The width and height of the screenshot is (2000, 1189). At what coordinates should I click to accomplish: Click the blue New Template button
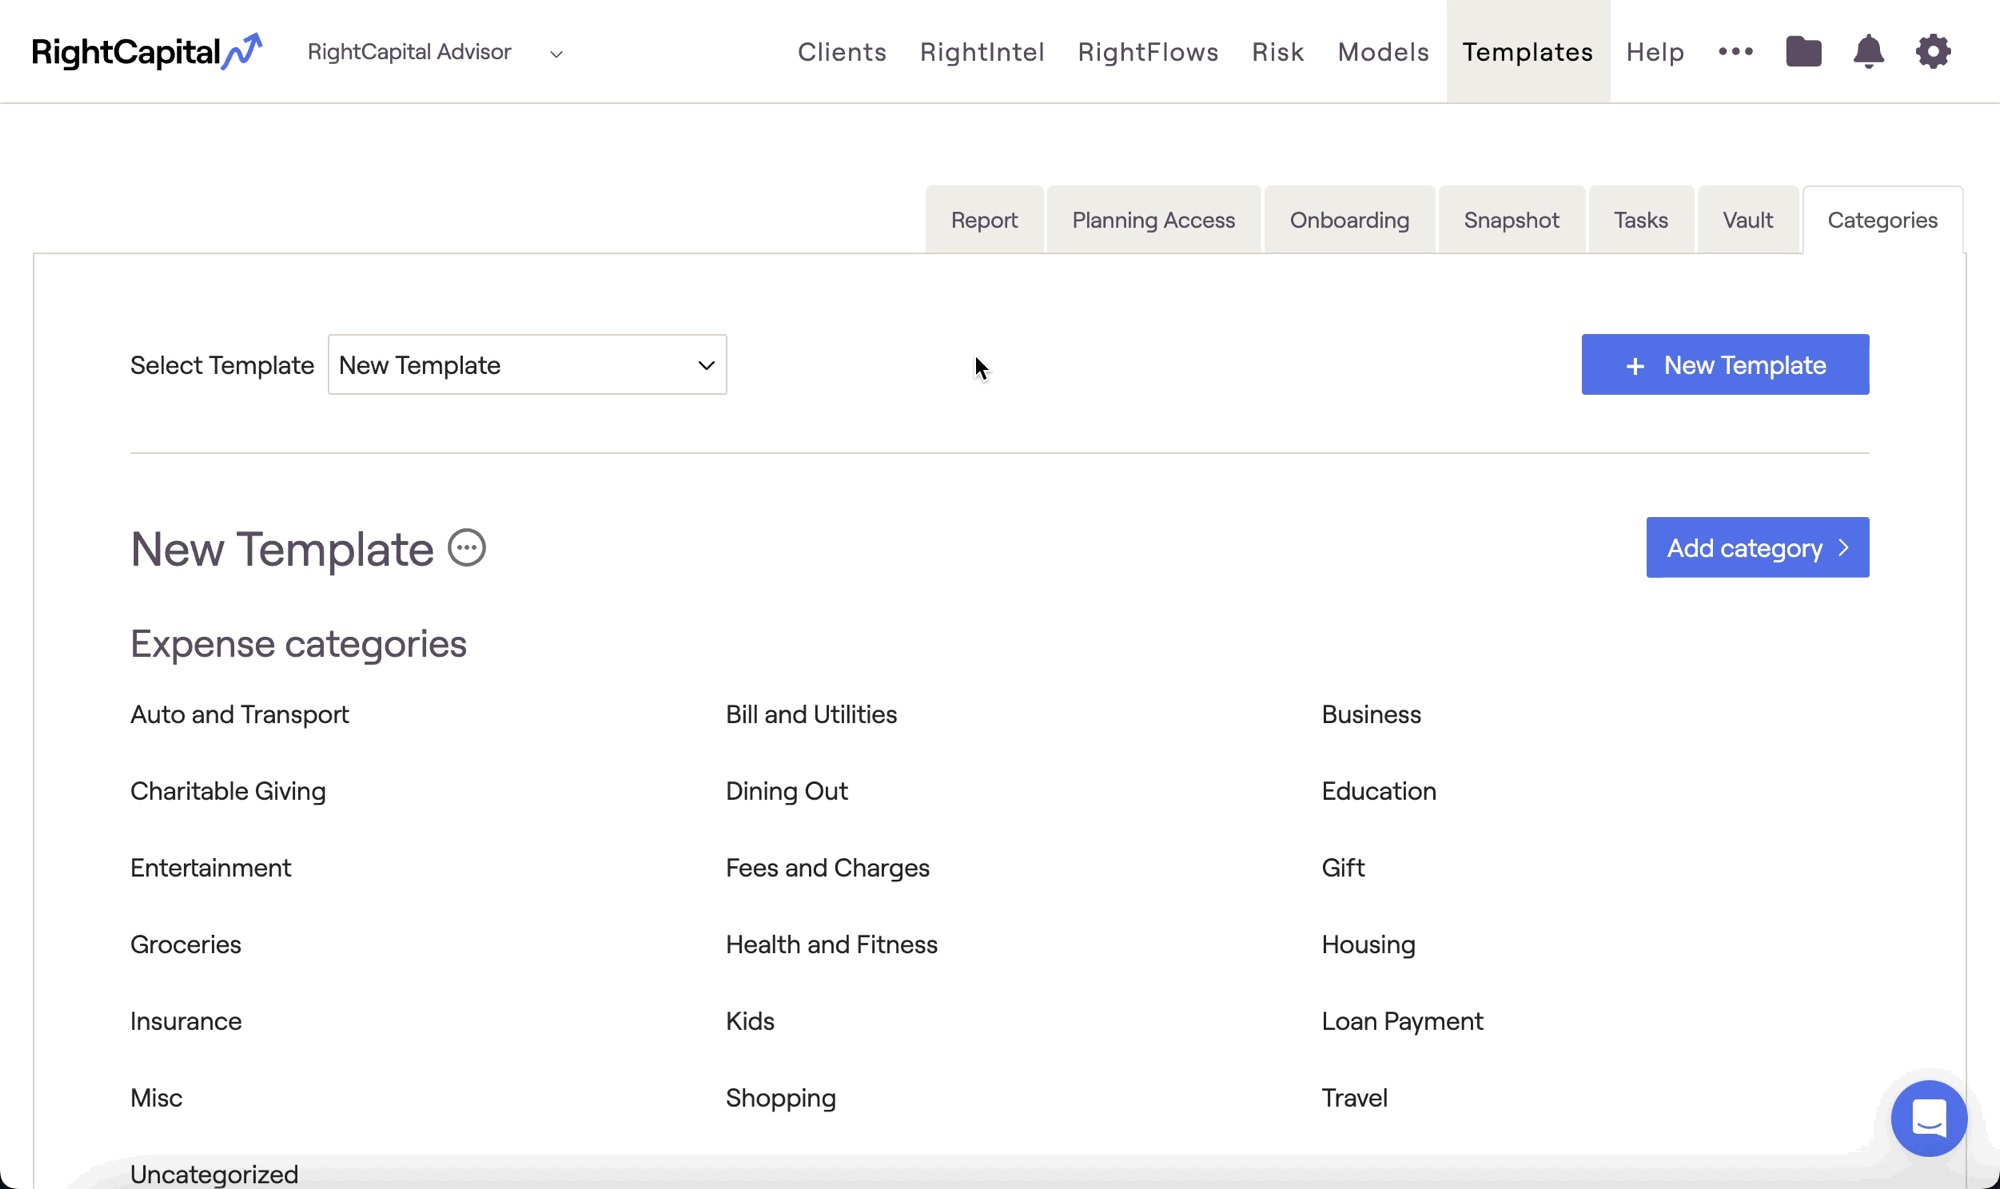(x=1725, y=365)
